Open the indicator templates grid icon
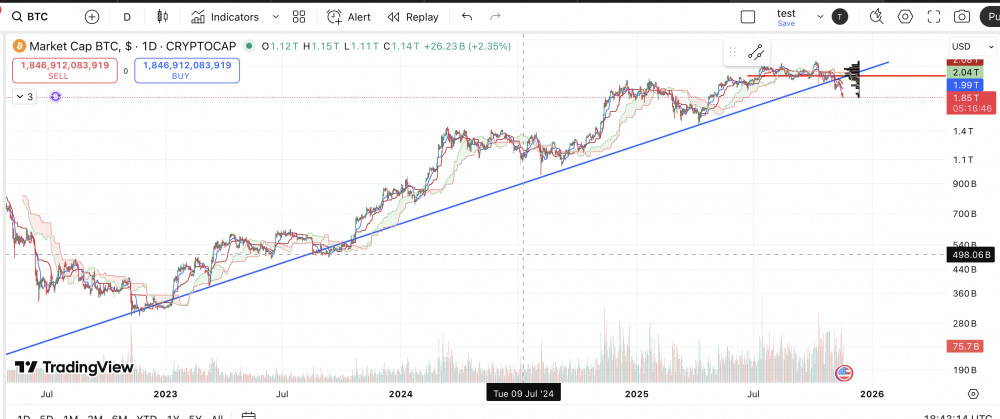 point(299,17)
